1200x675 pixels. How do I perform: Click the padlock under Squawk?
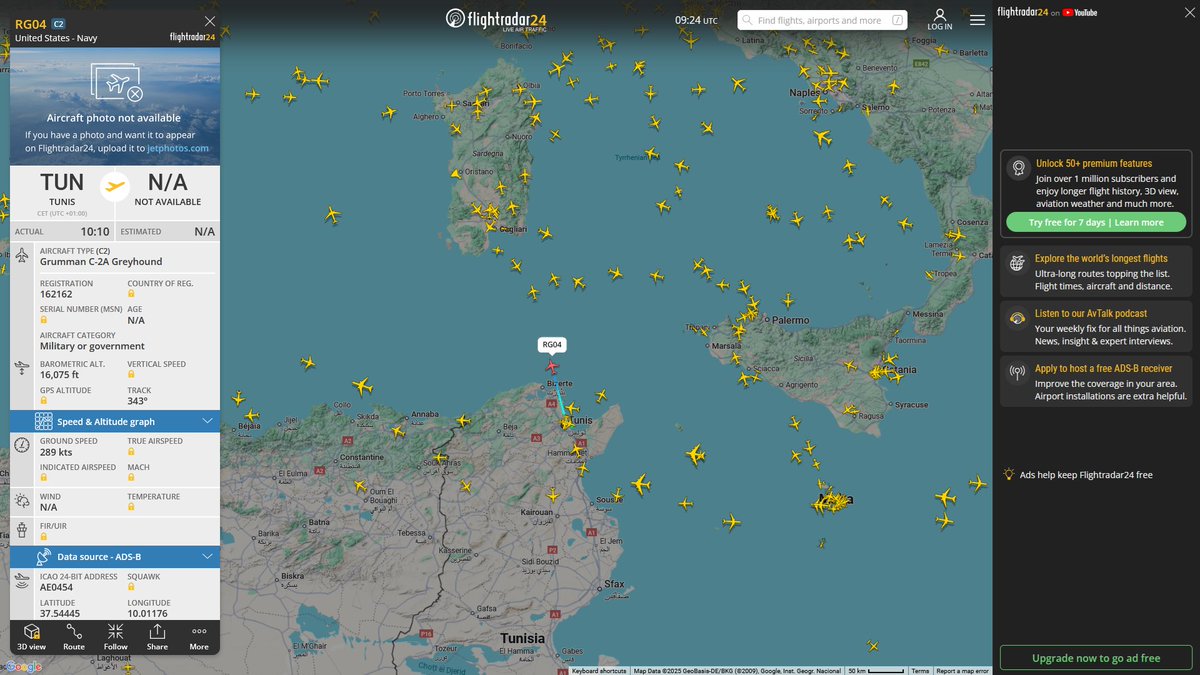[131, 588]
